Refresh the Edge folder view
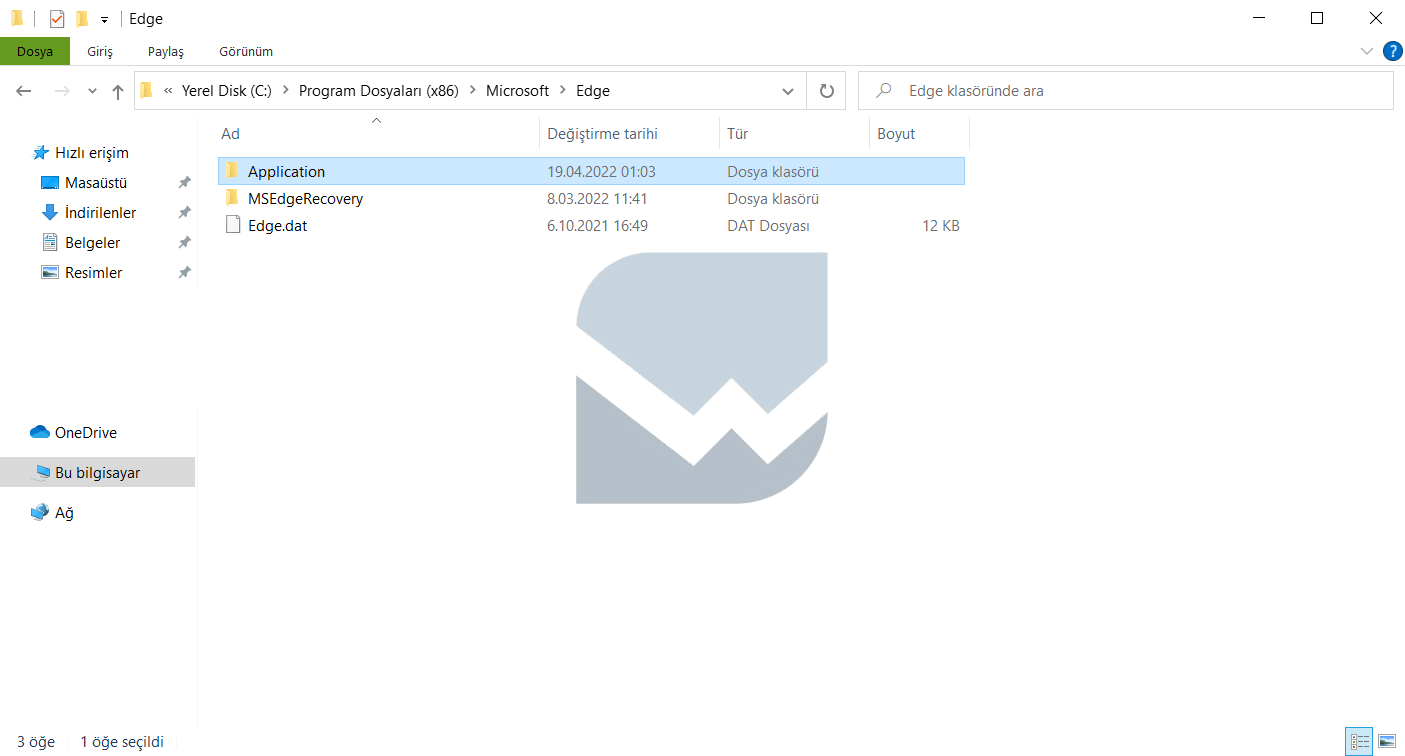 (x=826, y=91)
